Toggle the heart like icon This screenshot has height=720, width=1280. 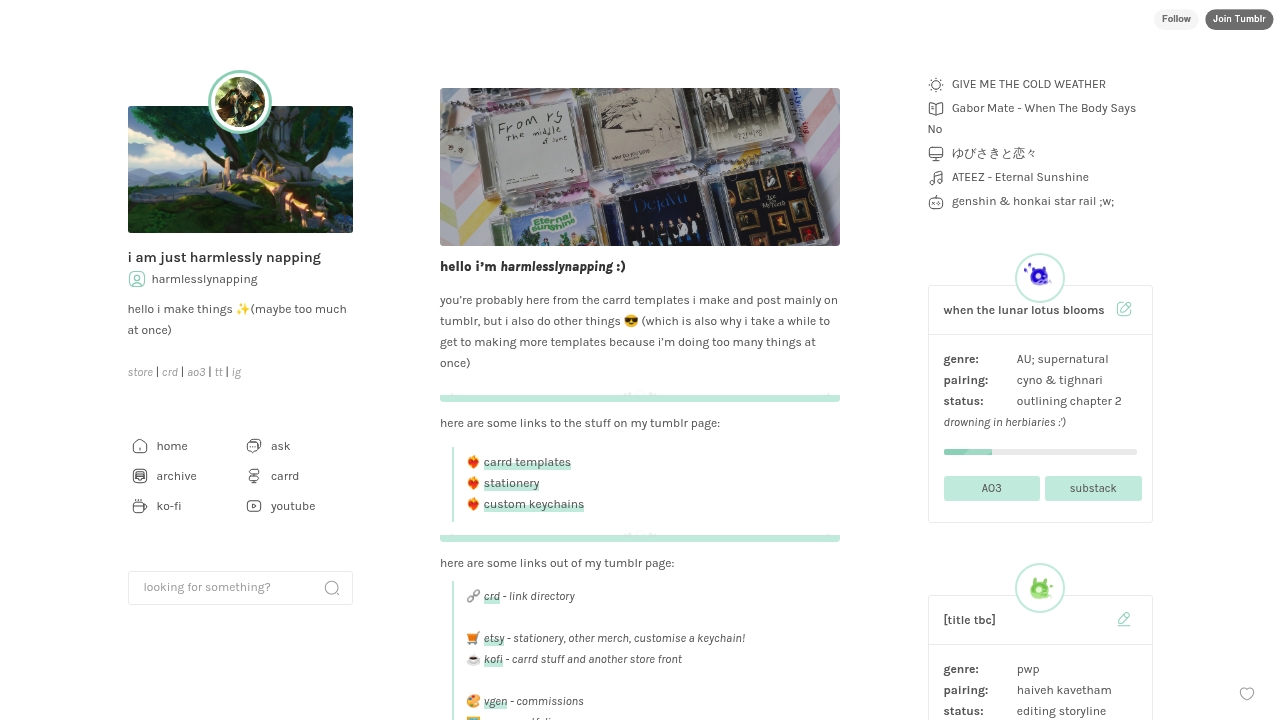click(1247, 693)
